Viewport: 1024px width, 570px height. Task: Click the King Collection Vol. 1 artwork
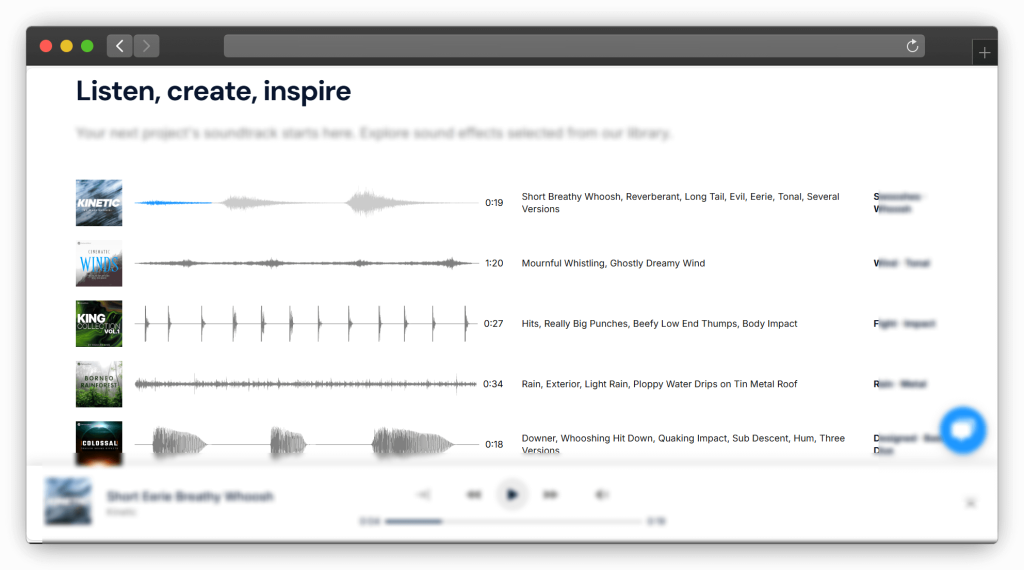tap(99, 324)
